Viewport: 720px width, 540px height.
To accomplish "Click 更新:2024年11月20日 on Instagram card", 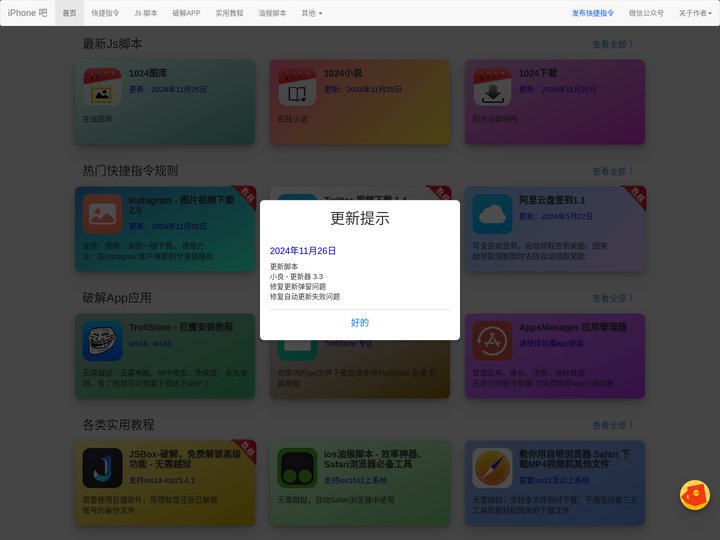I will pyautogui.click(x=168, y=226).
